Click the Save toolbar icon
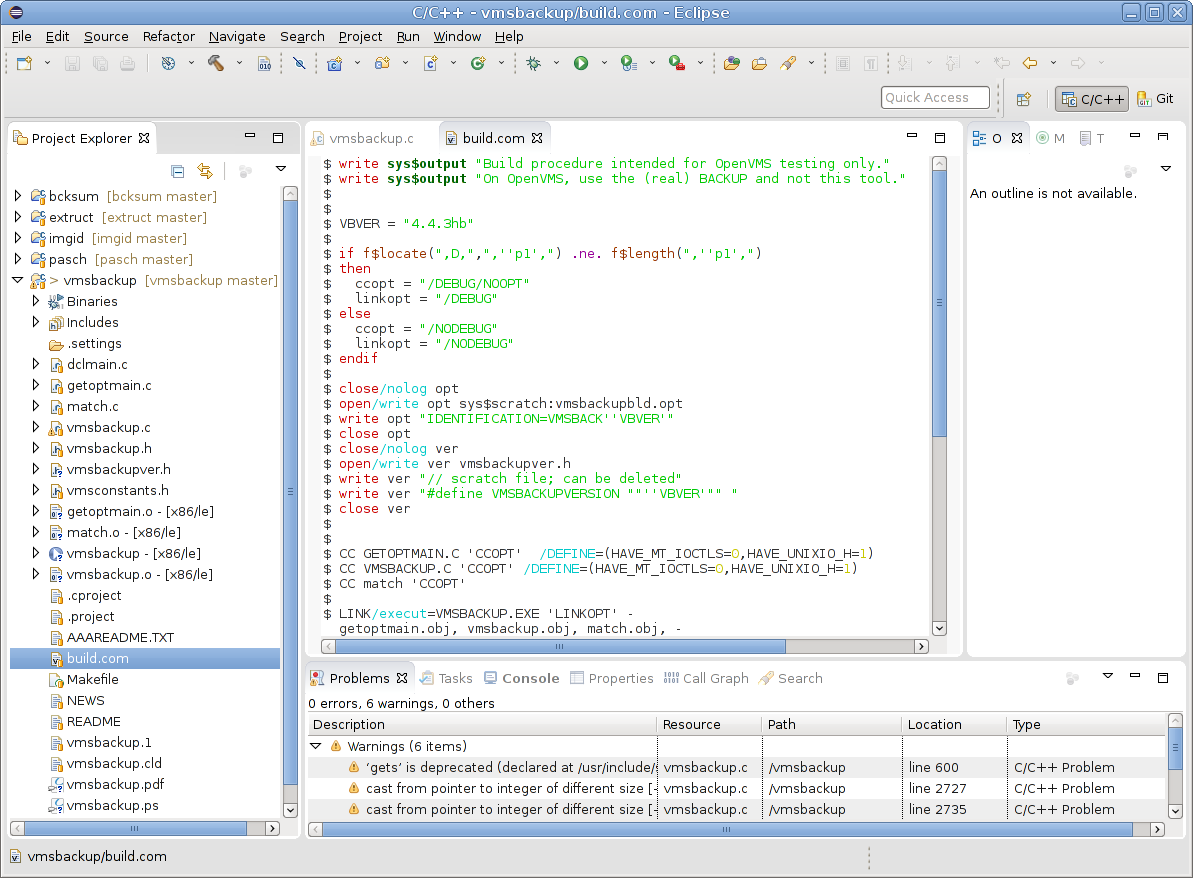 point(72,63)
